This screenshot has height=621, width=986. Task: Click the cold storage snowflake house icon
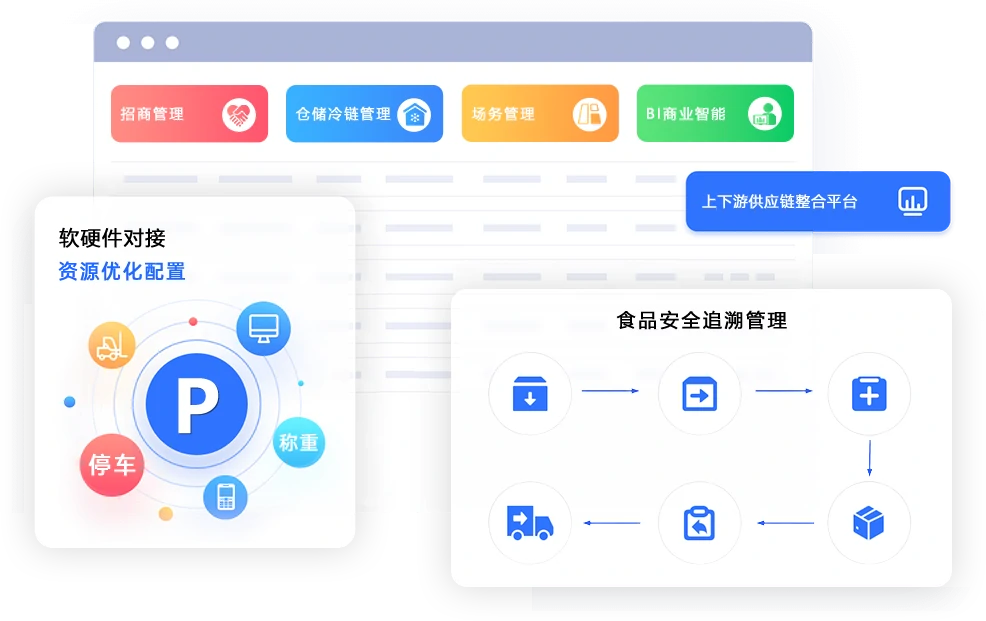pos(414,115)
